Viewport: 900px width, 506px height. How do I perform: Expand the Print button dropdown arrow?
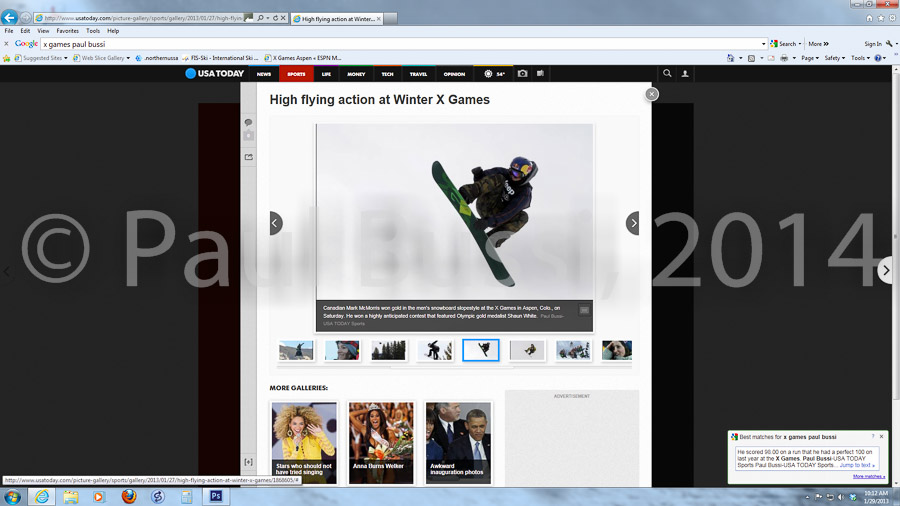pos(794,58)
